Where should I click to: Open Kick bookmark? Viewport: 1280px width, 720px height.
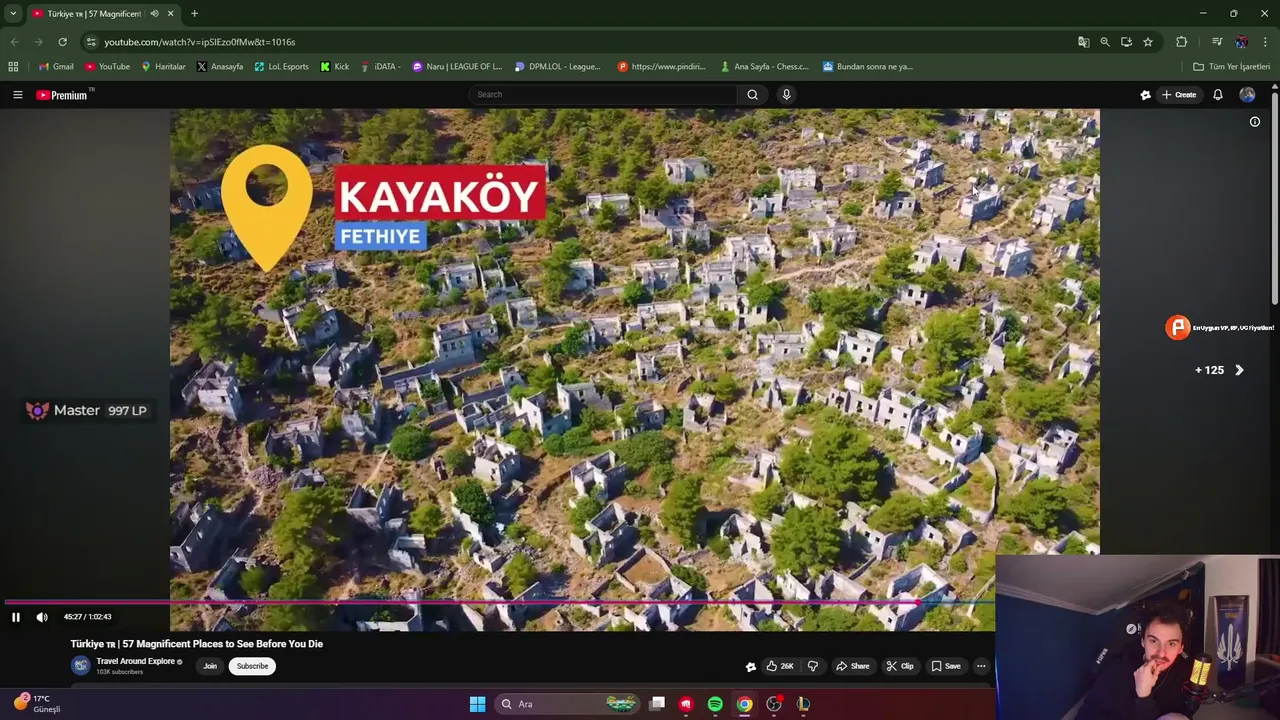(335, 67)
